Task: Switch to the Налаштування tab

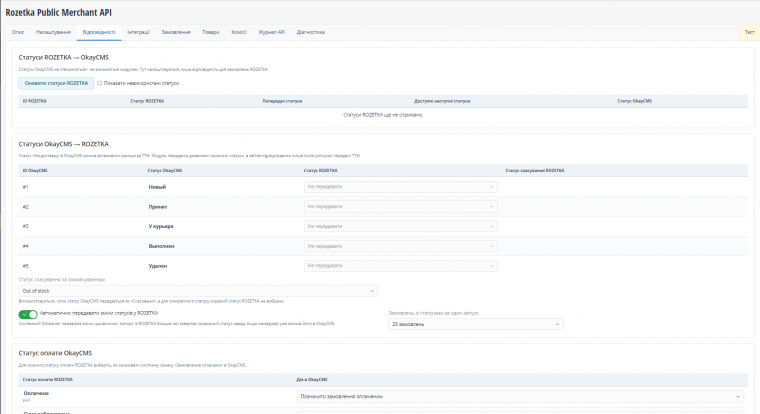Action: click(x=53, y=32)
